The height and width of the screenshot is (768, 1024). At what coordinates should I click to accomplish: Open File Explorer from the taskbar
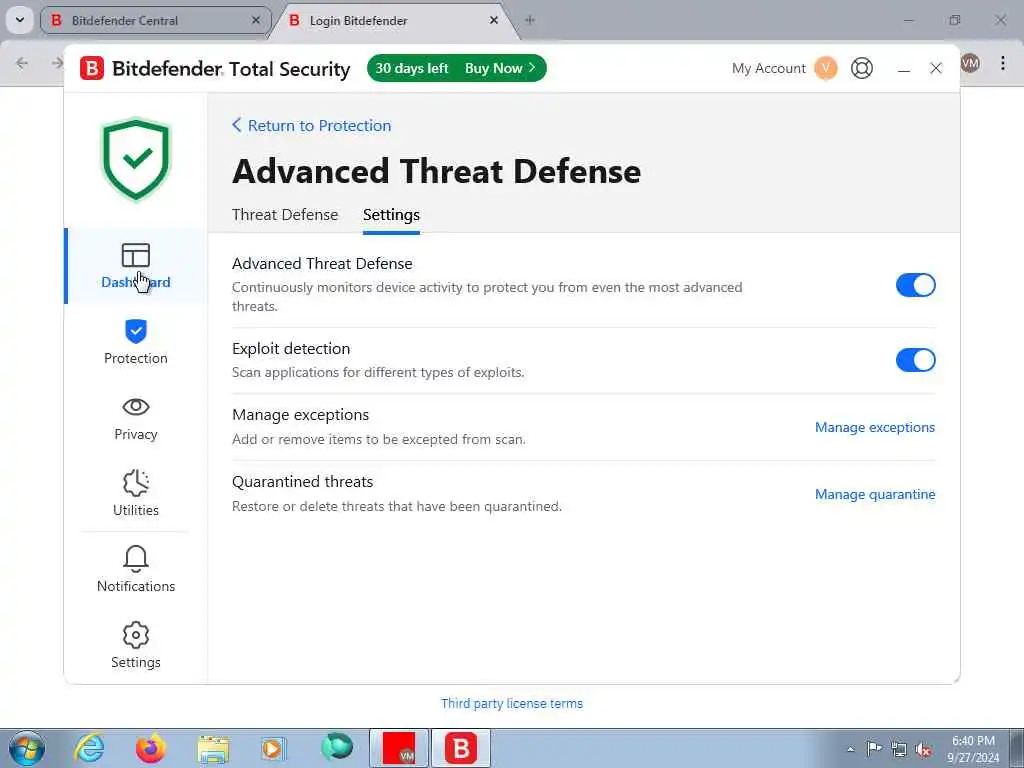click(213, 749)
